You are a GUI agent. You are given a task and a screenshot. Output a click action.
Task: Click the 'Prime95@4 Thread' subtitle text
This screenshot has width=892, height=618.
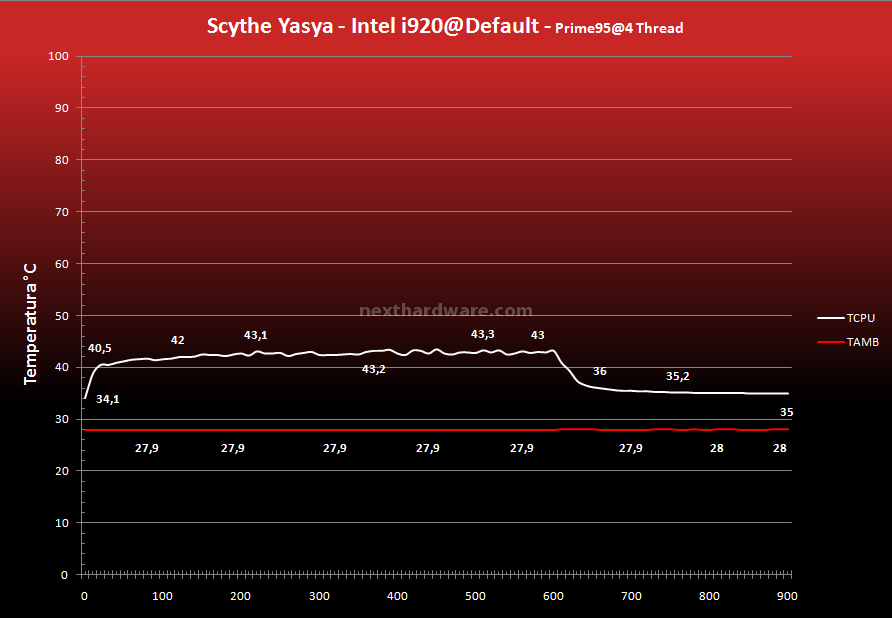click(619, 28)
